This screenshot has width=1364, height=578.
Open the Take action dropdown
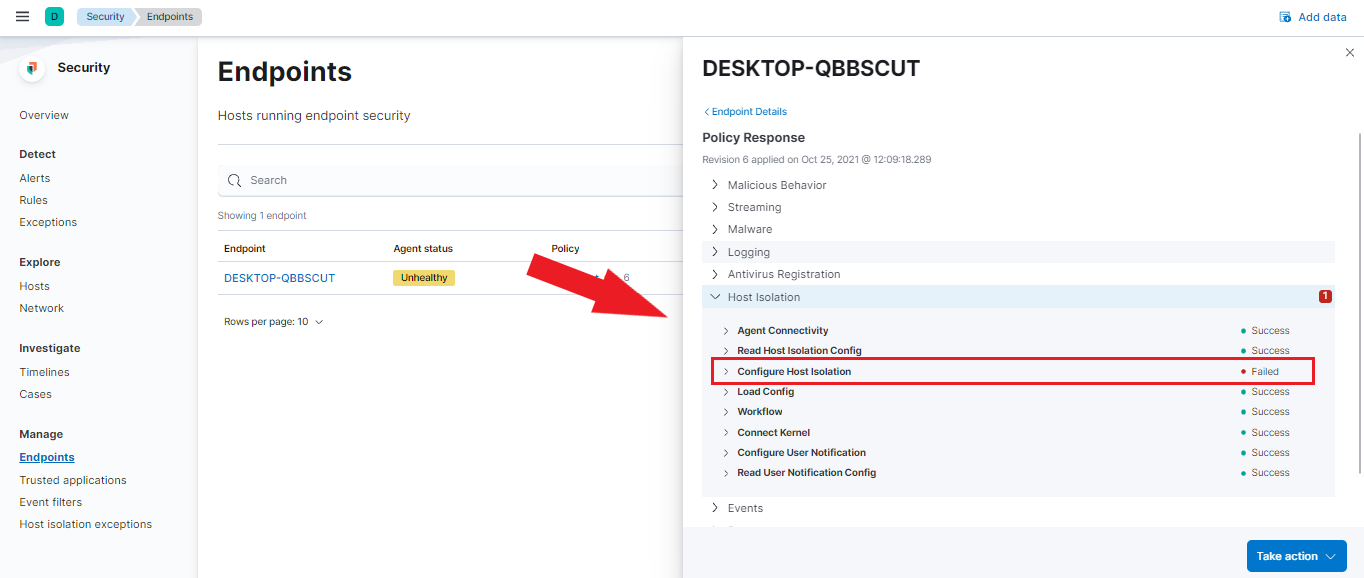coord(1296,556)
